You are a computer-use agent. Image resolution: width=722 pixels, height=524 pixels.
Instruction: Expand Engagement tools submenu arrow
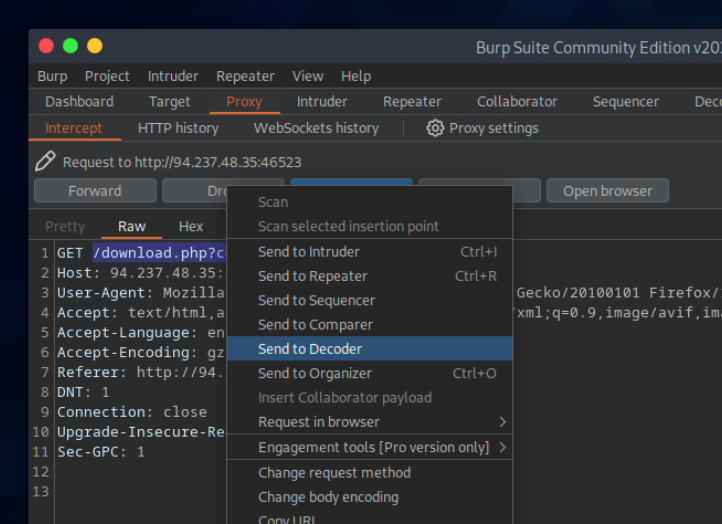502,447
